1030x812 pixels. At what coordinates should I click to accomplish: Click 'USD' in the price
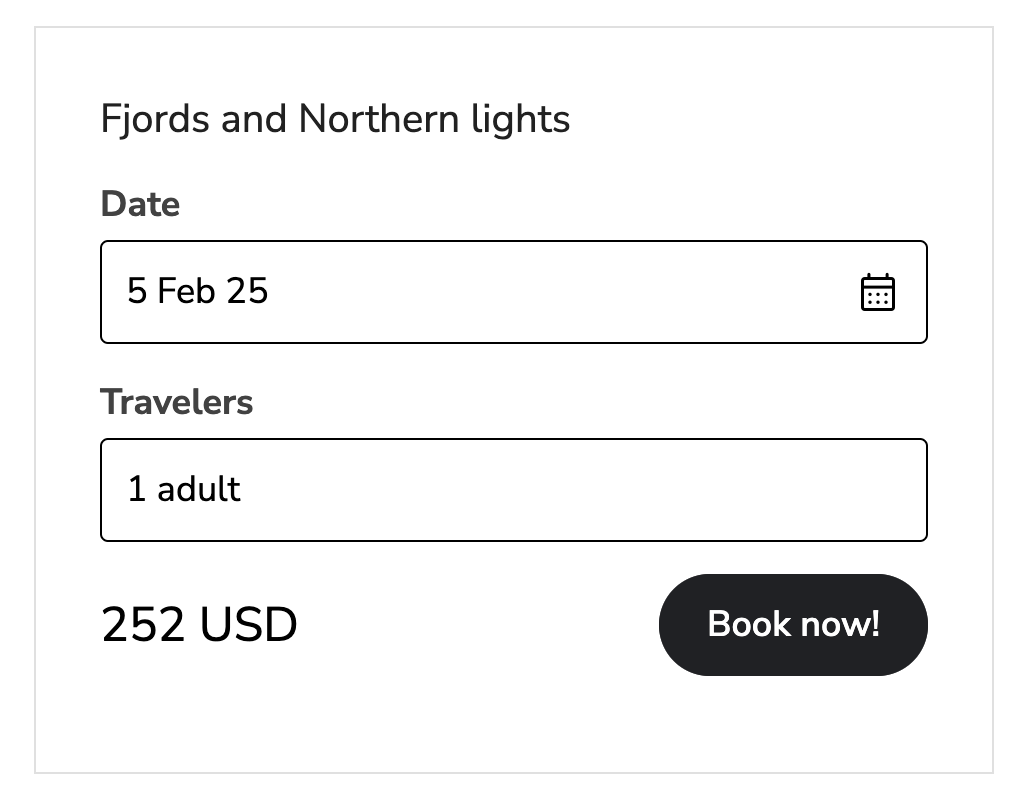click(248, 624)
